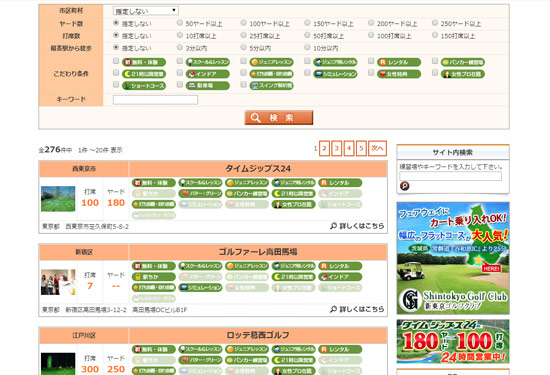Click the sidebar site search magnifier icon
This screenshot has width=550, height=375.
404,186
